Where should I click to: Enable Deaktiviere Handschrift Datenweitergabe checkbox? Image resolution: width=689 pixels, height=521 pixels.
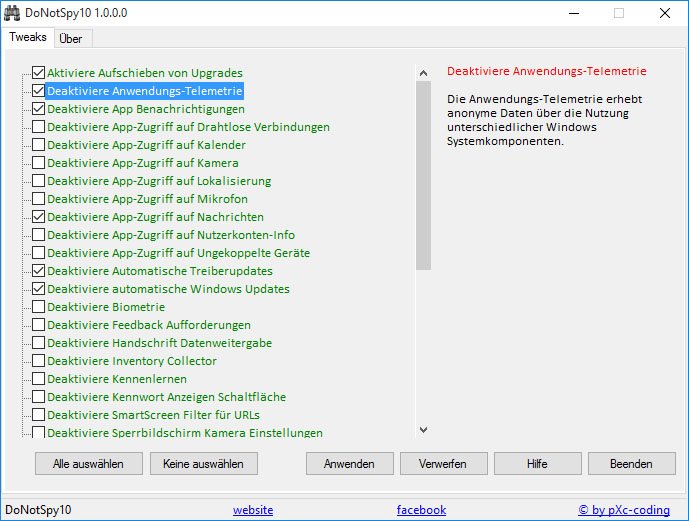click(39, 343)
